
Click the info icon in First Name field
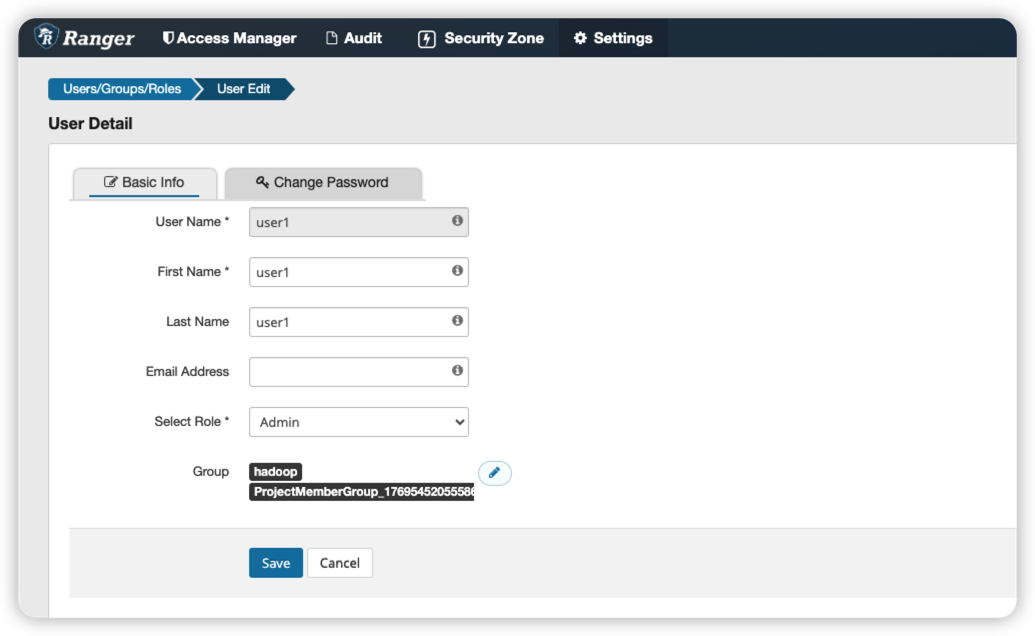pos(457,270)
